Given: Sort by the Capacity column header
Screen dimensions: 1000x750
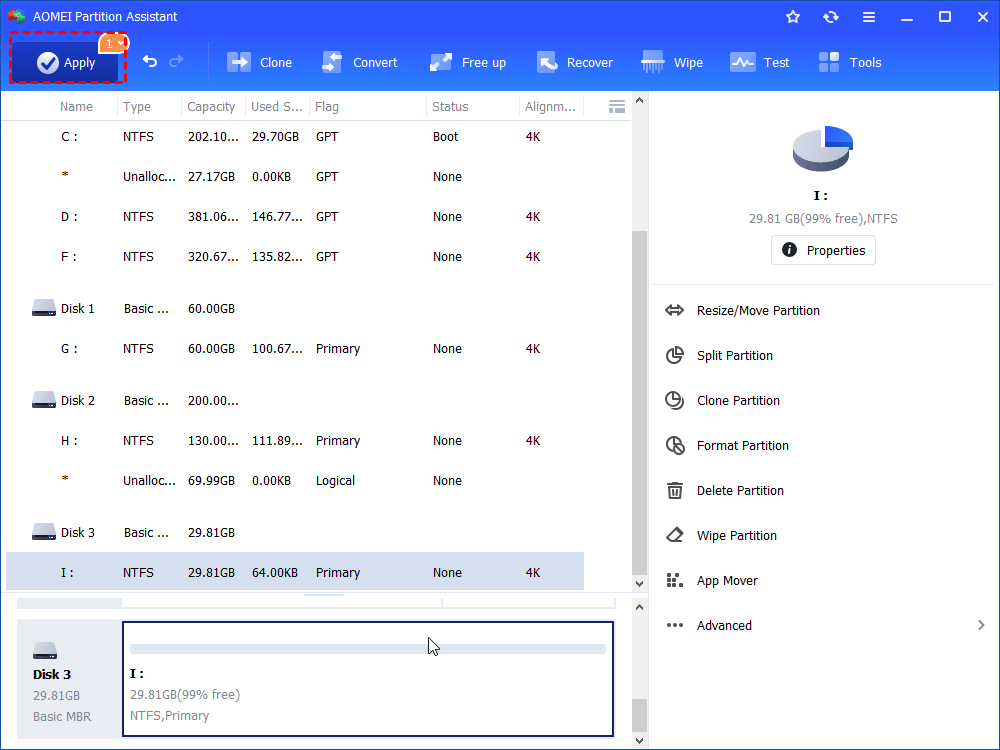Looking at the screenshot, I should (211, 107).
